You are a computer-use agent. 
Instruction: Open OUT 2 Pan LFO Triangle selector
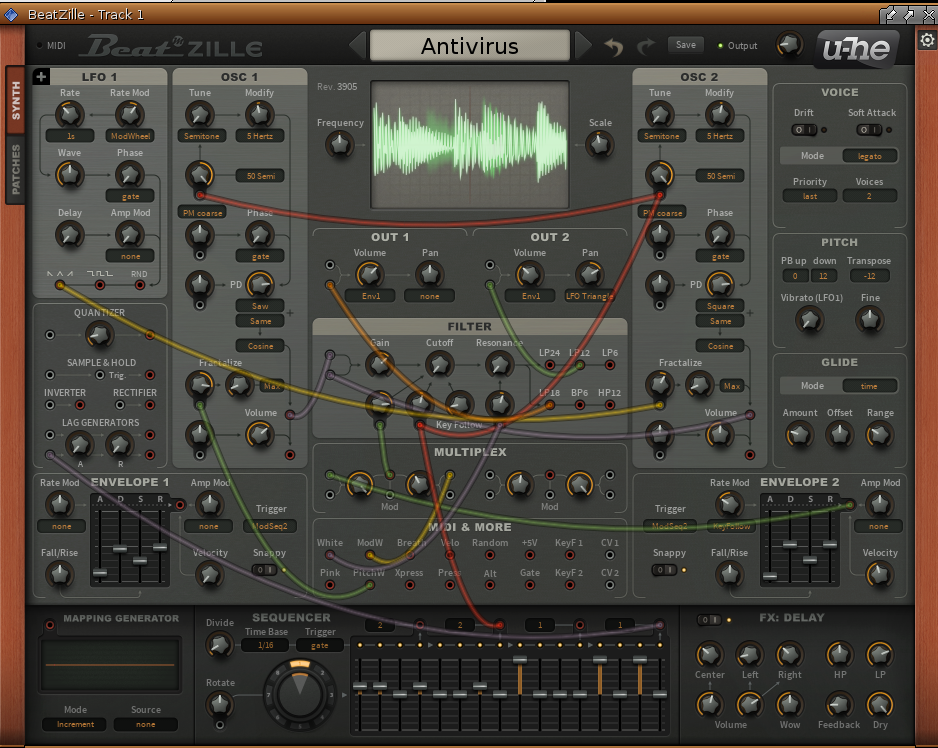click(x=589, y=296)
